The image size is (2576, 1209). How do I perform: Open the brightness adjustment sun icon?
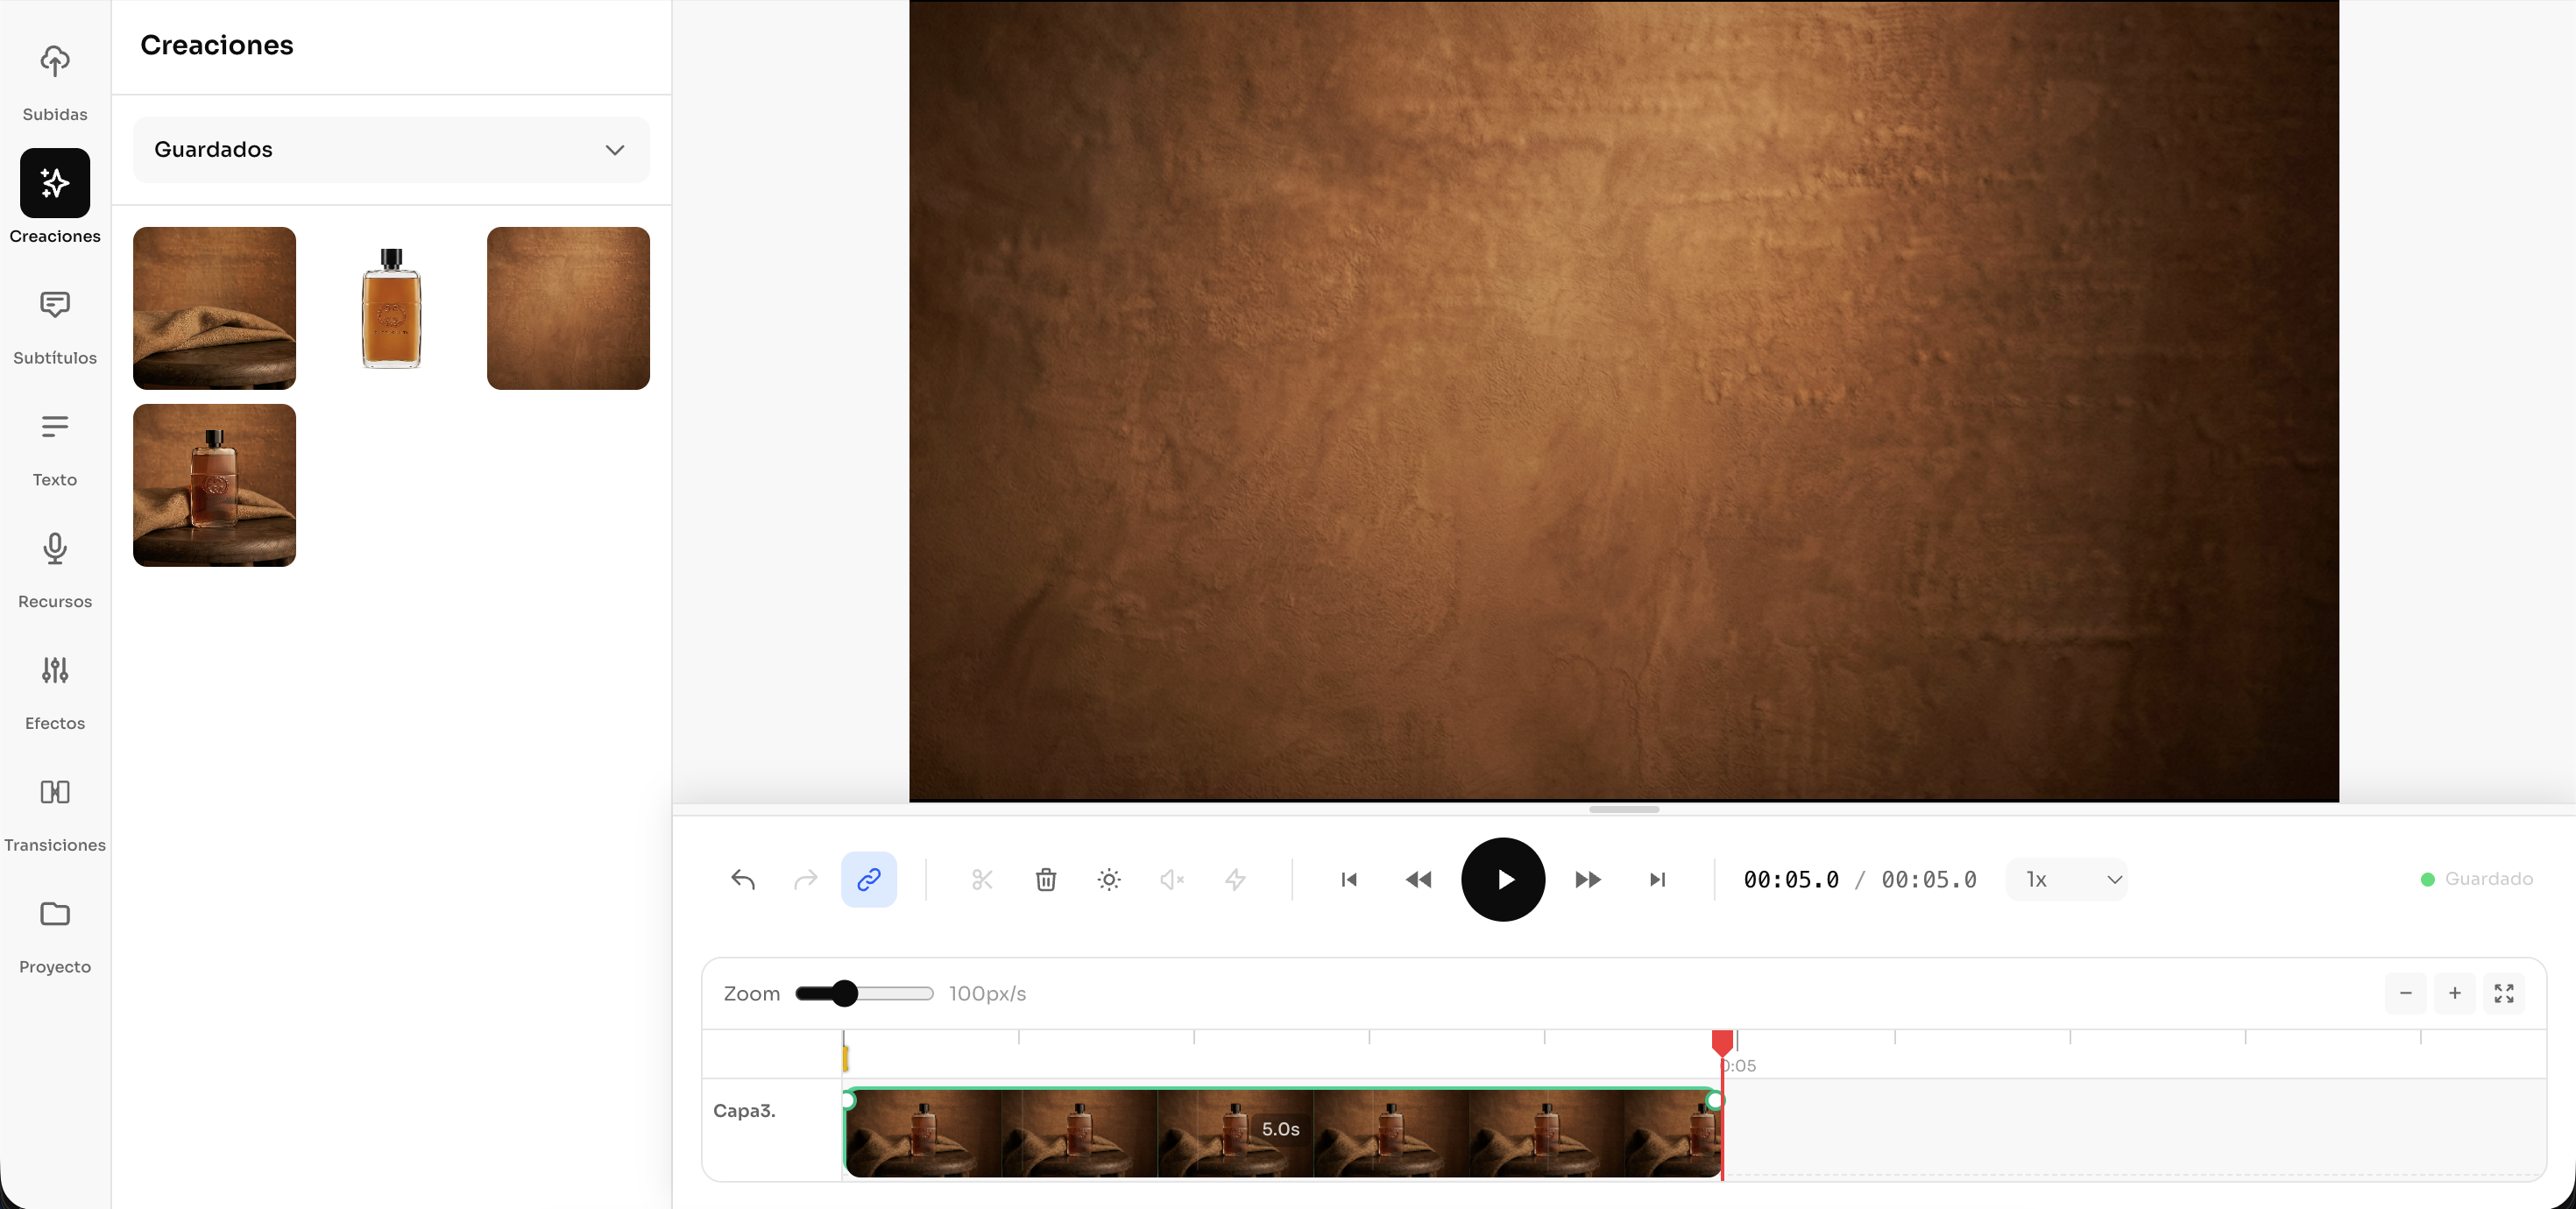[x=1108, y=879]
